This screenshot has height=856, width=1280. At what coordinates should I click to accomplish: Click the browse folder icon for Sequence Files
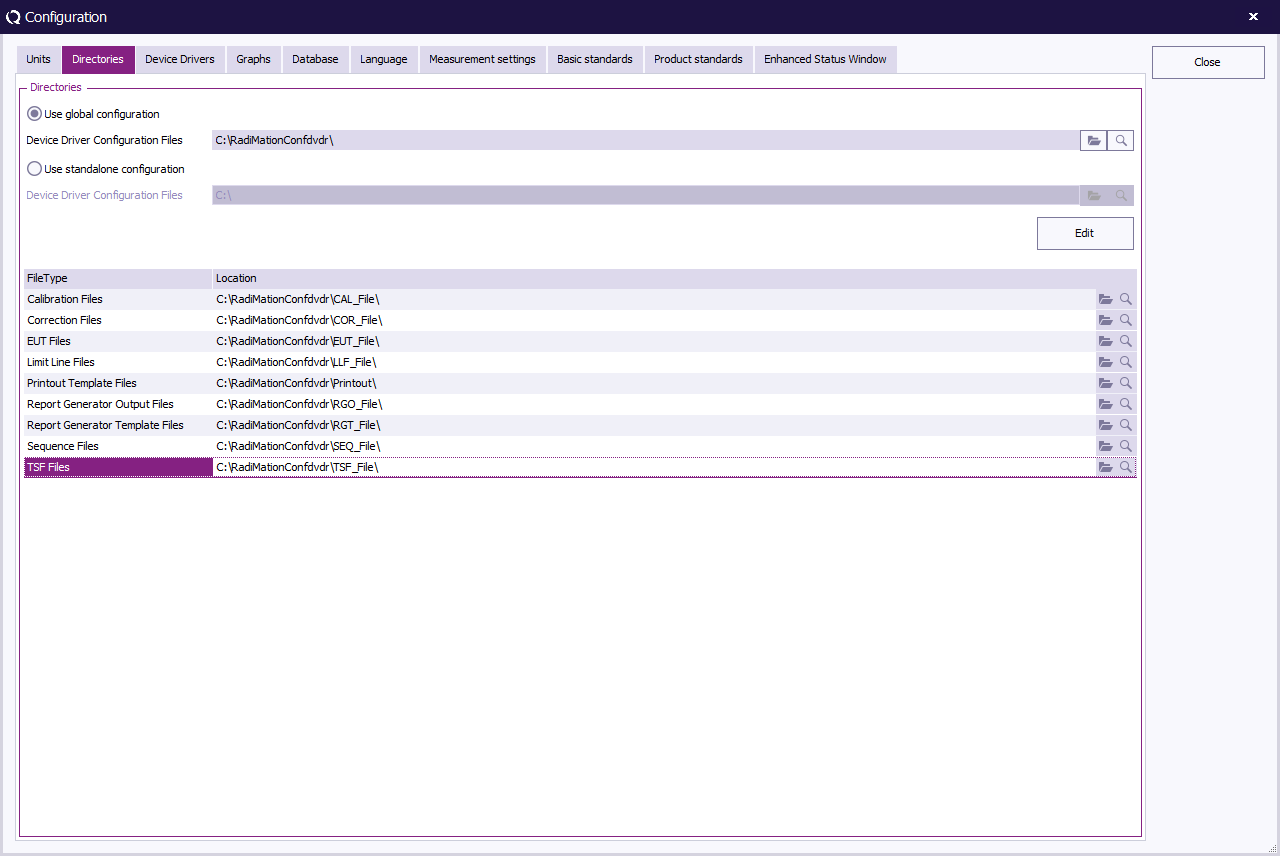coord(1106,446)
